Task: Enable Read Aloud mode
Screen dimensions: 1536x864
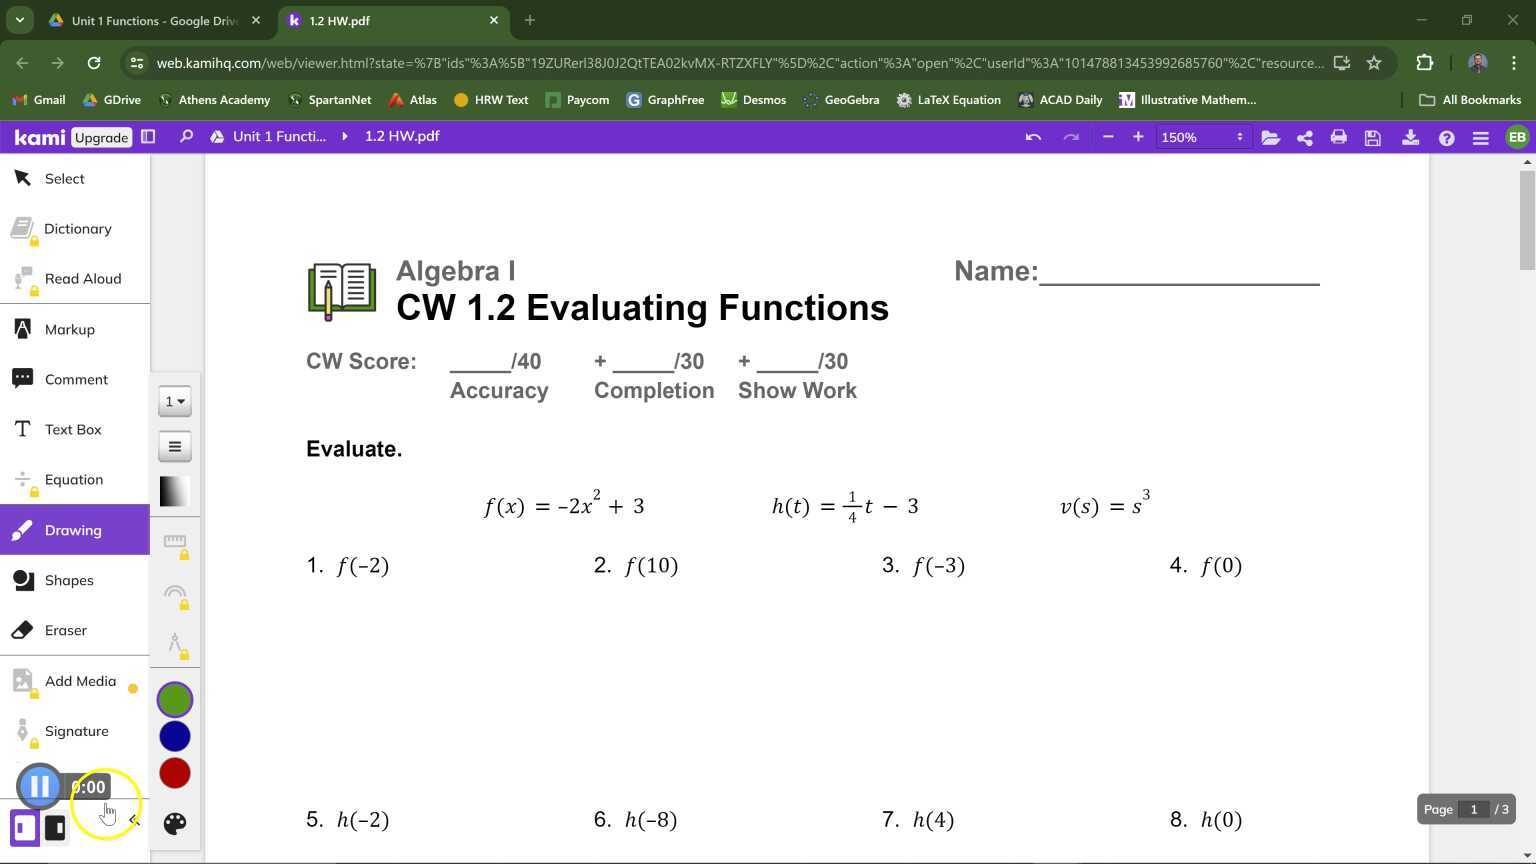Action: (x=83, y=278)
